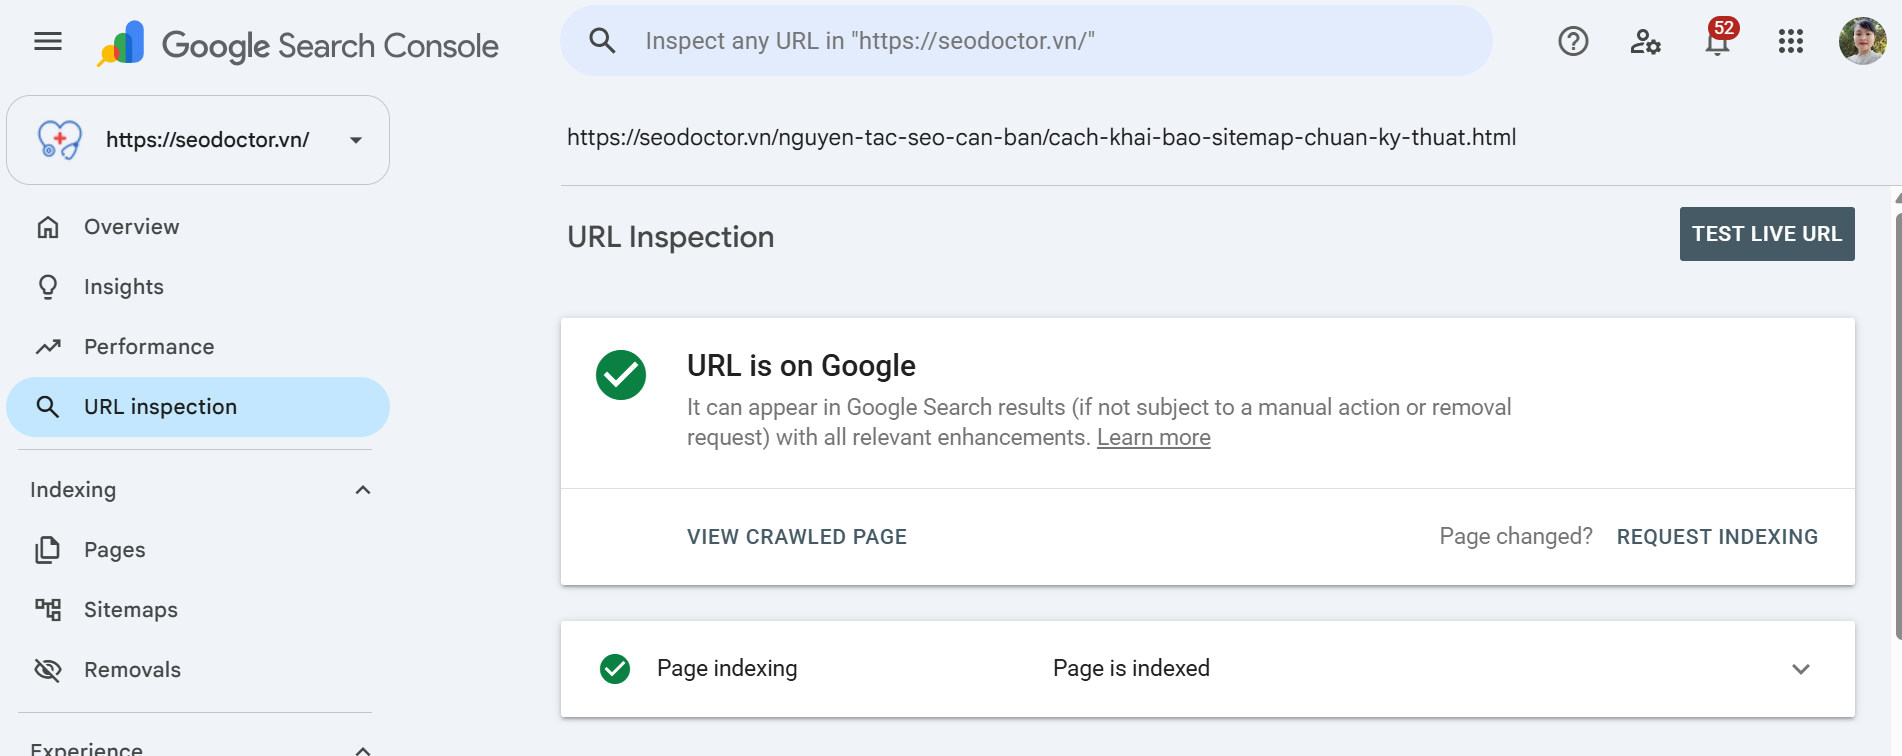The image size is (1902, 756).
Task: Click the TEST LIVE URL button
Action: (x=1767, y=234)
